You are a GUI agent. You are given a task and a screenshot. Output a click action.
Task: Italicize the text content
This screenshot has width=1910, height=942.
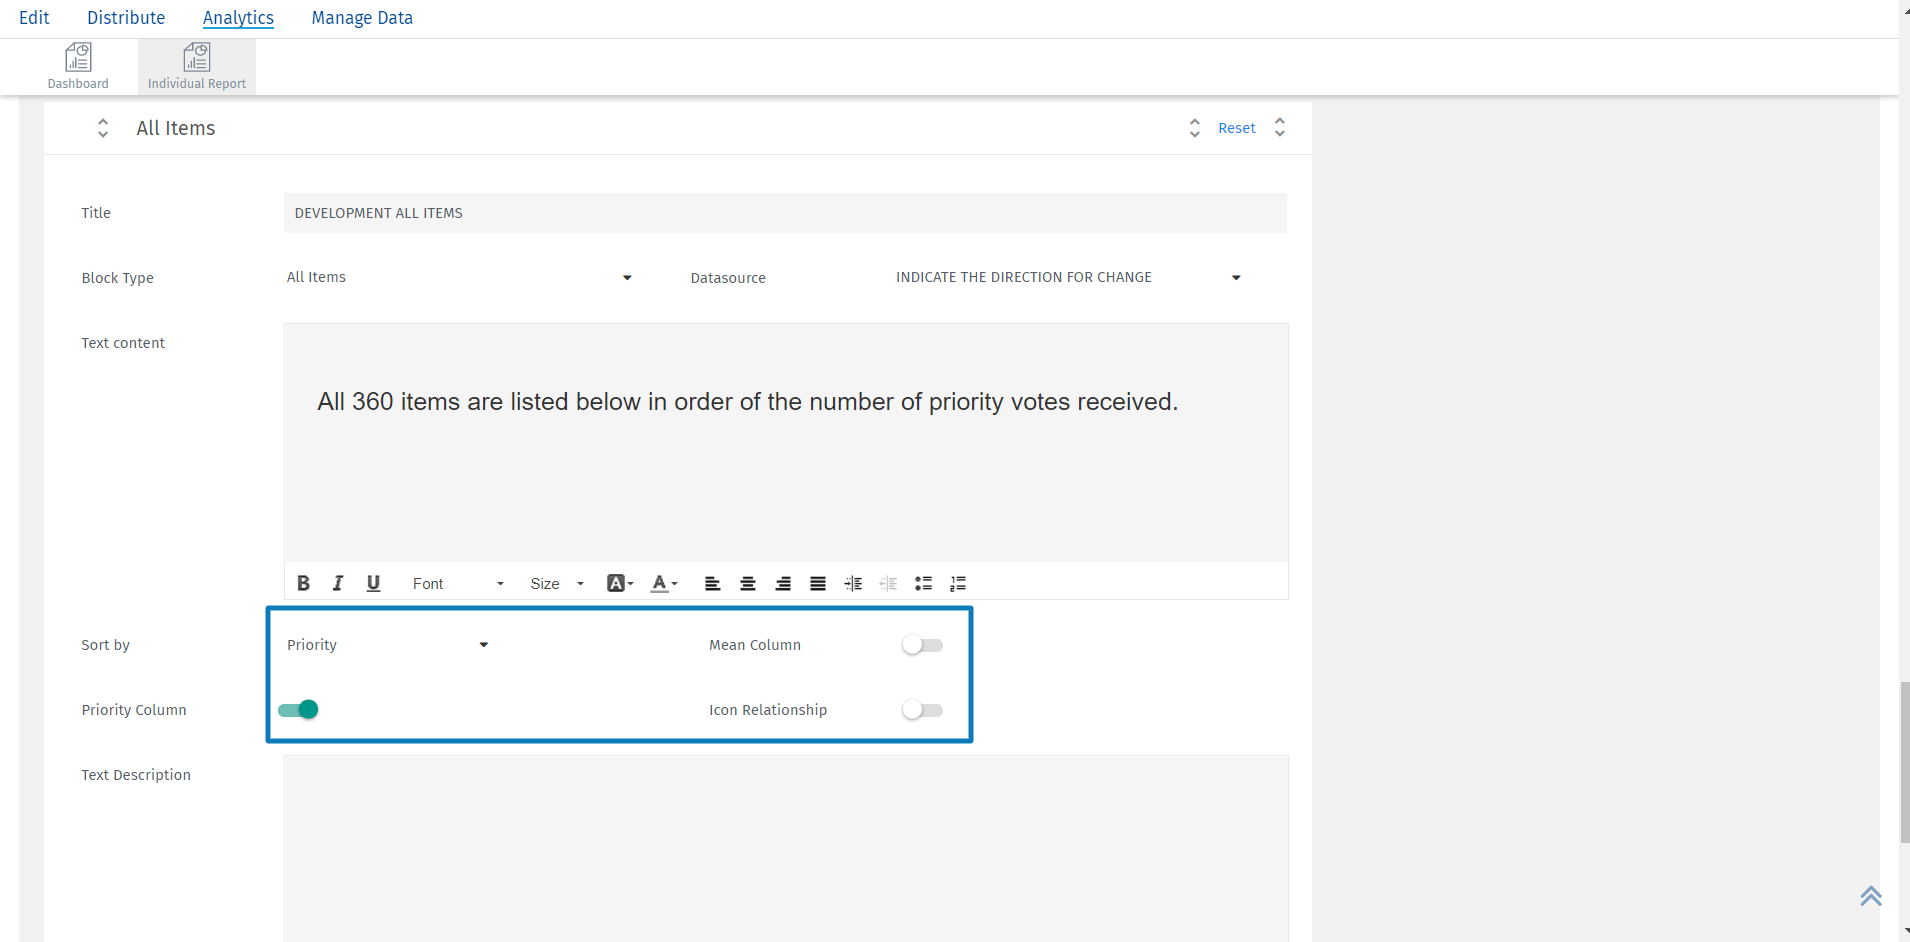(x=337, y=583)
